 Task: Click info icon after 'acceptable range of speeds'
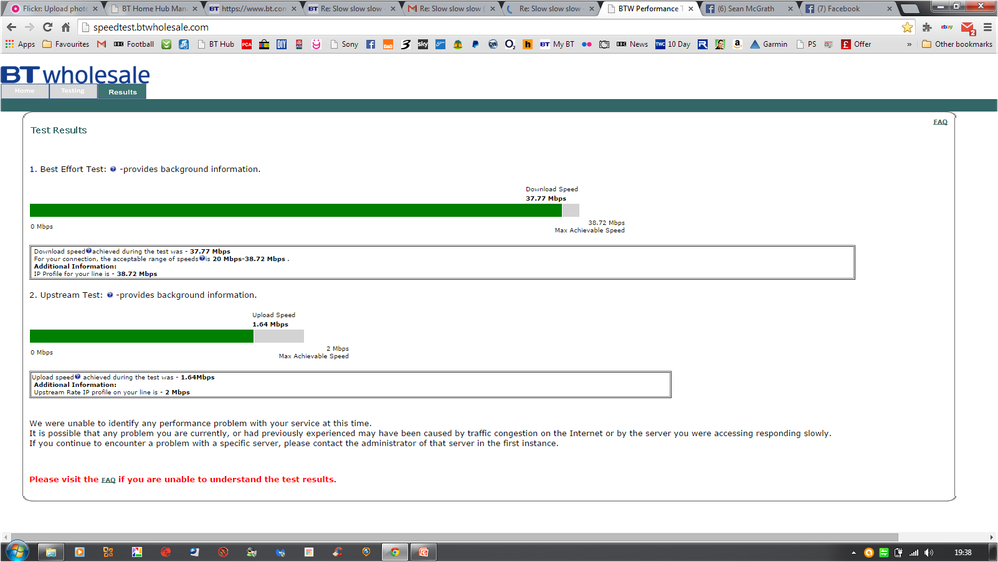point(202,258)
